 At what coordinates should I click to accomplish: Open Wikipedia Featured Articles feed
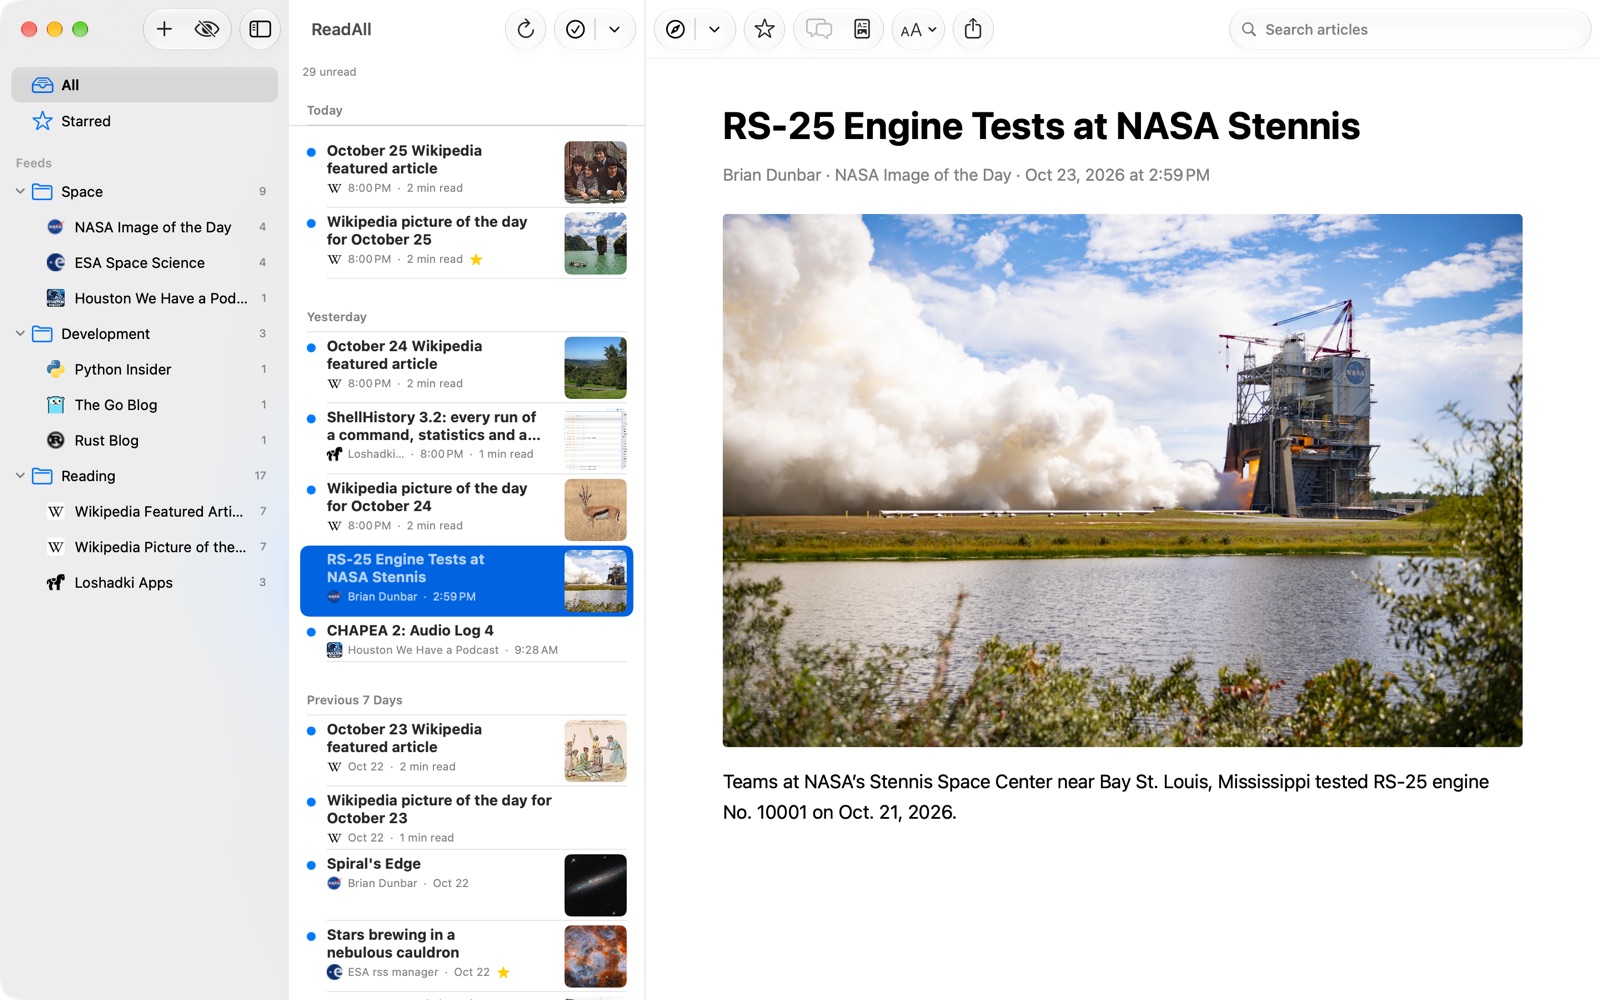(144, 511)
